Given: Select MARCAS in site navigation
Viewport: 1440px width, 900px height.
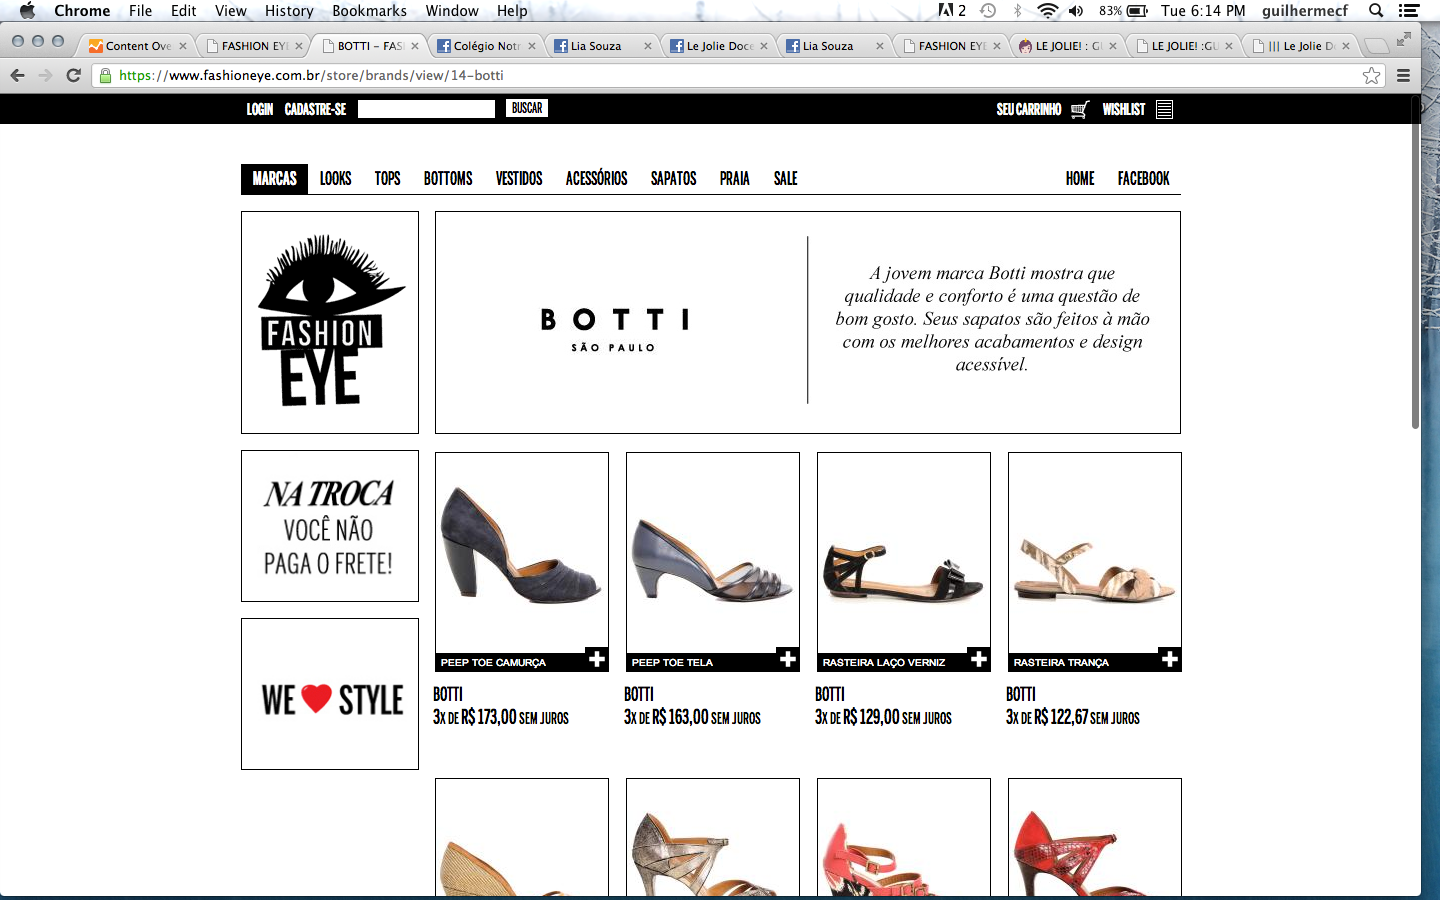Looking at the screenshot, I should 274,179.
